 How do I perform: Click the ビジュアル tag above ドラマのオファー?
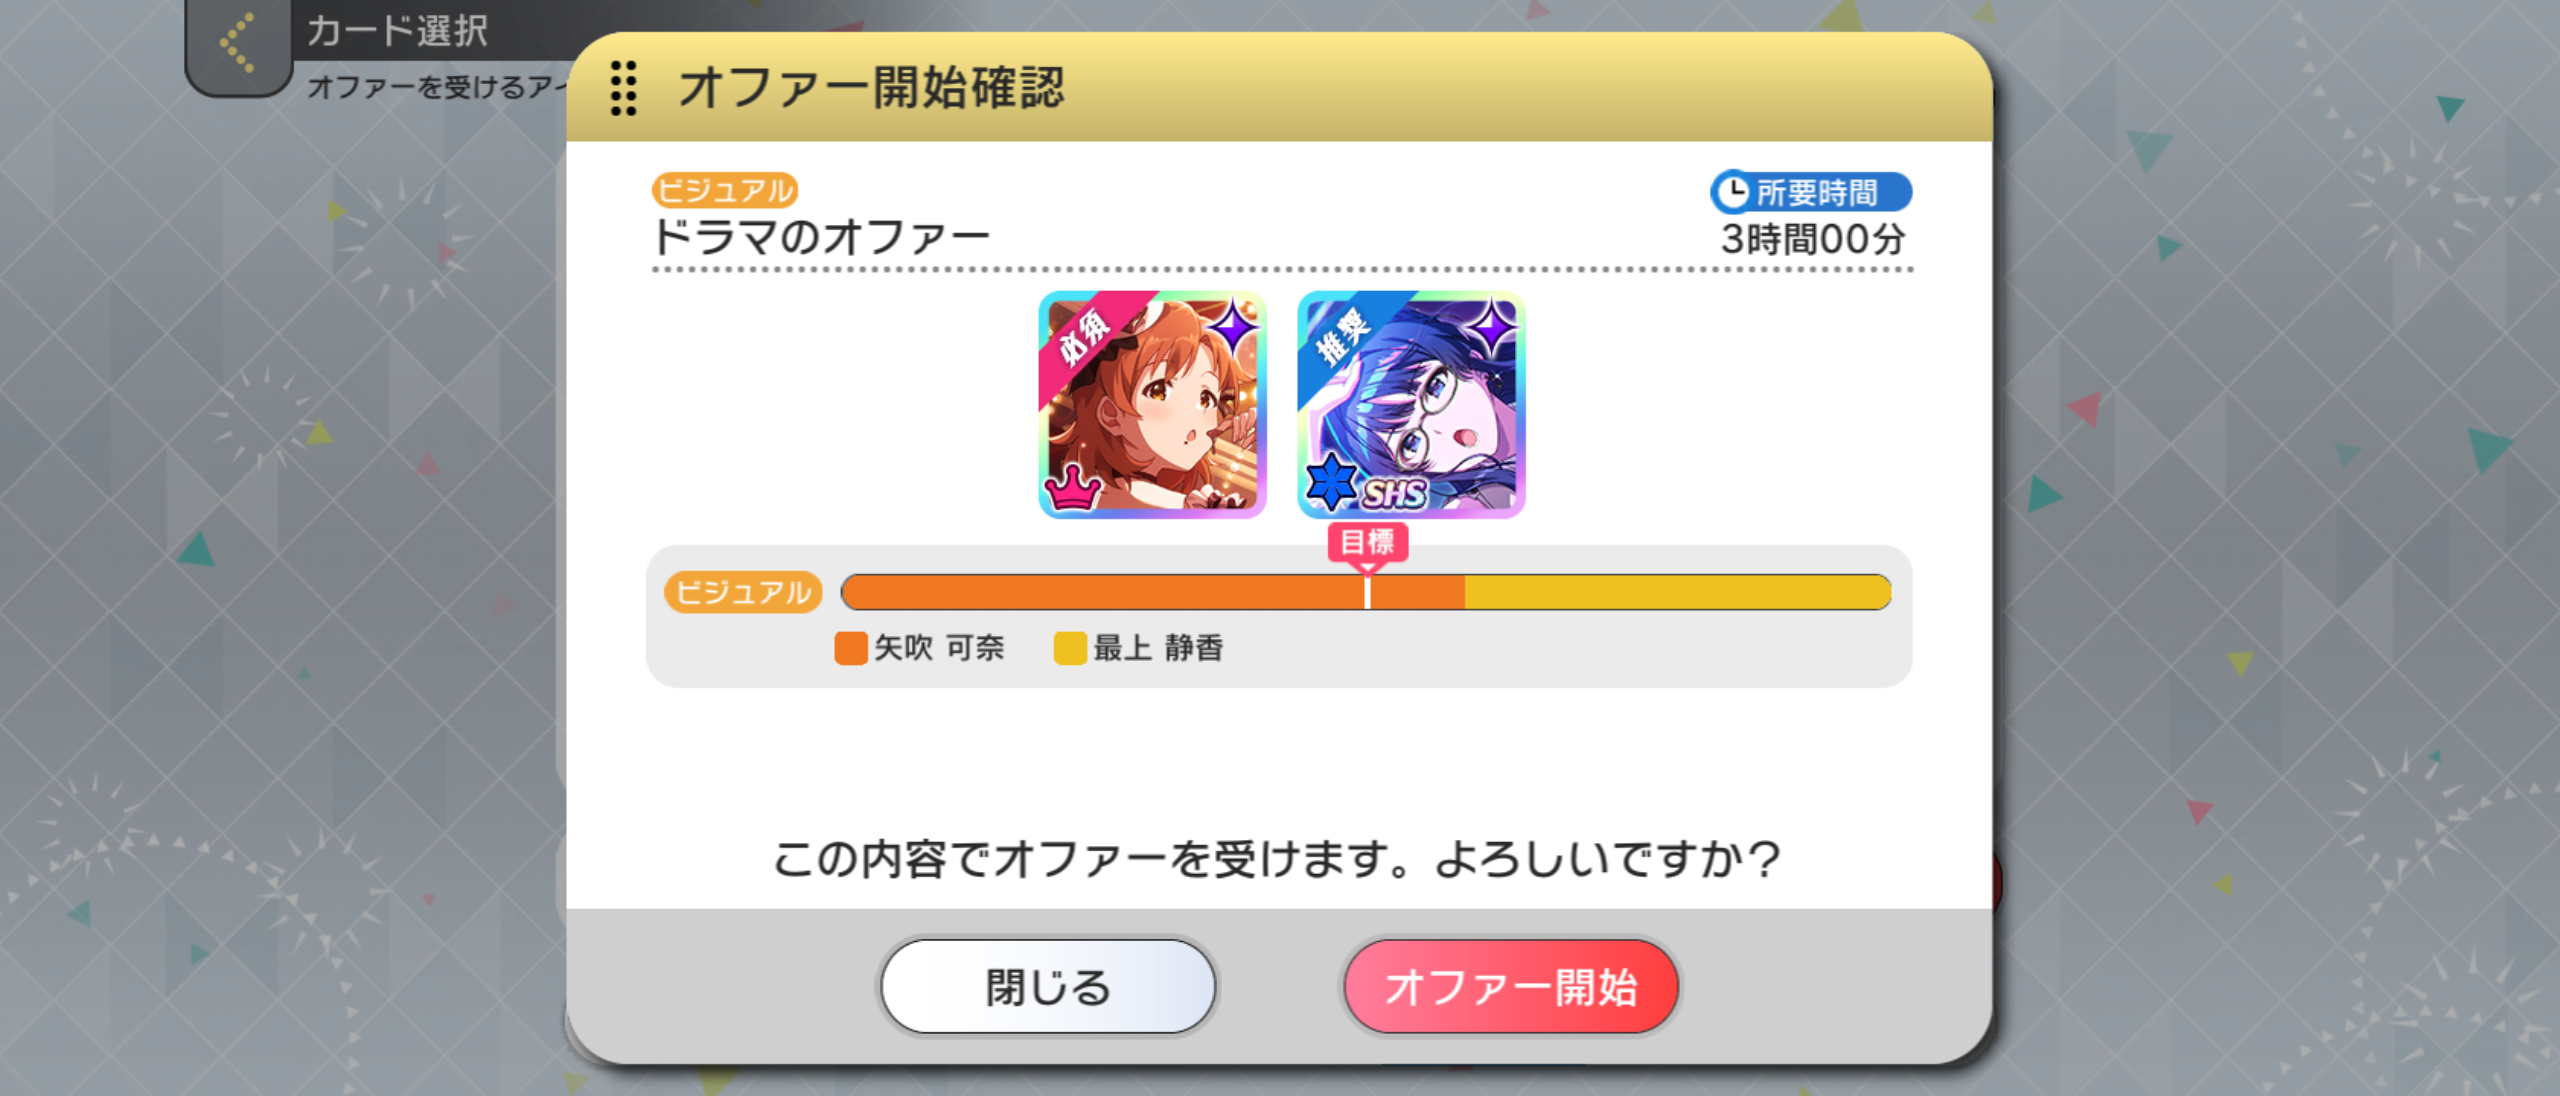(x=725, y=190)
